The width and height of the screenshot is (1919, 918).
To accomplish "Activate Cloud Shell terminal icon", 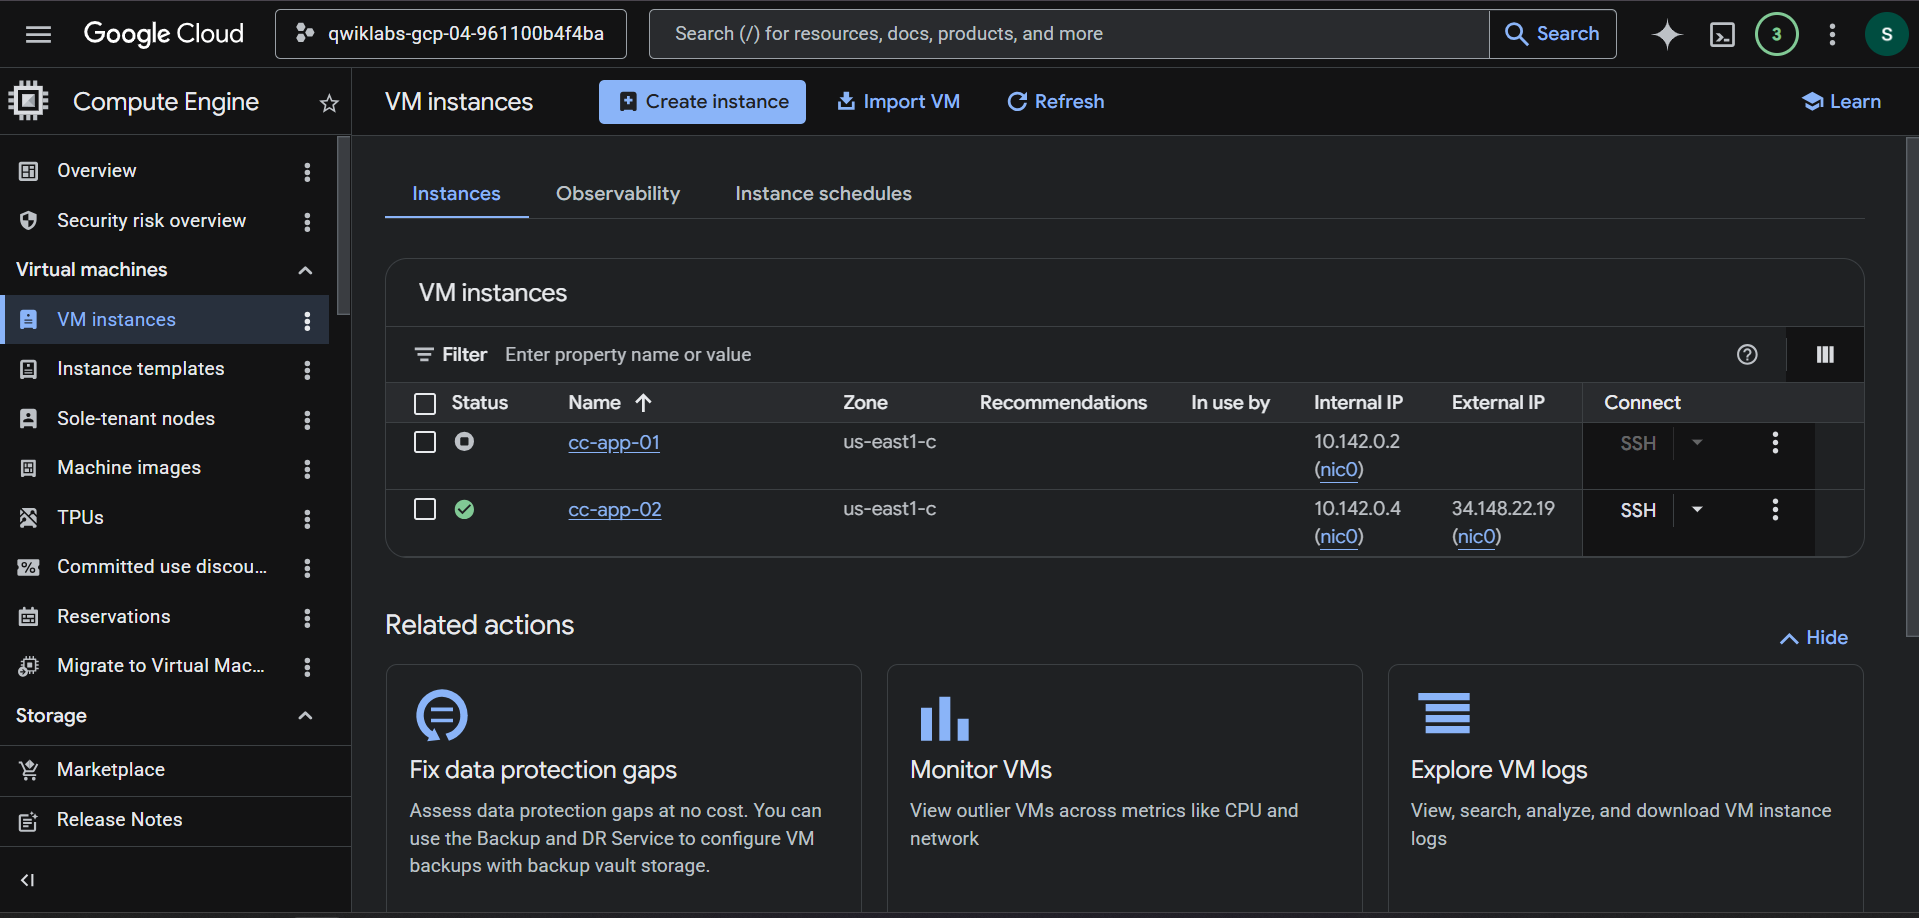I will (x=1722, y=35).
